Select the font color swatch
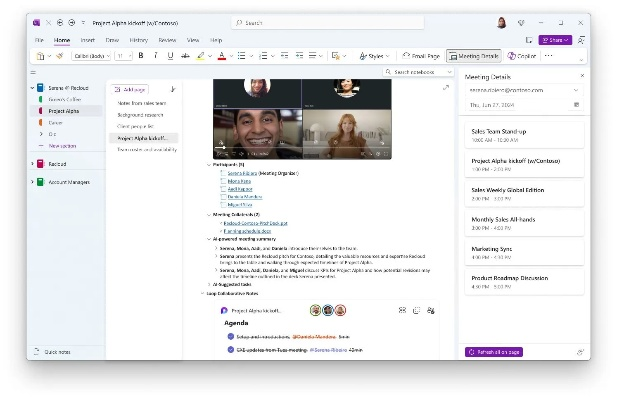Screen dimensions: 617x400 221,56
